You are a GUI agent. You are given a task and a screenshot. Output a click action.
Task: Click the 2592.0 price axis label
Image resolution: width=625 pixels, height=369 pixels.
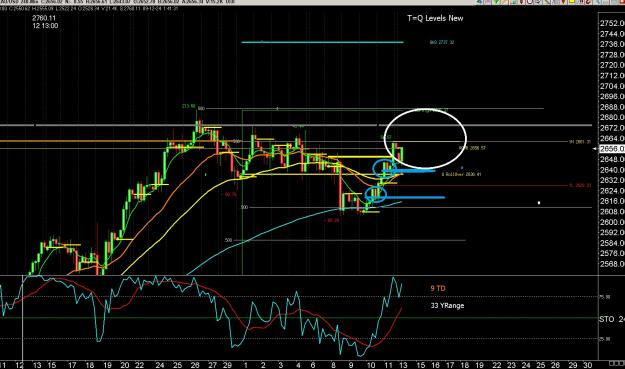(612, 232)
